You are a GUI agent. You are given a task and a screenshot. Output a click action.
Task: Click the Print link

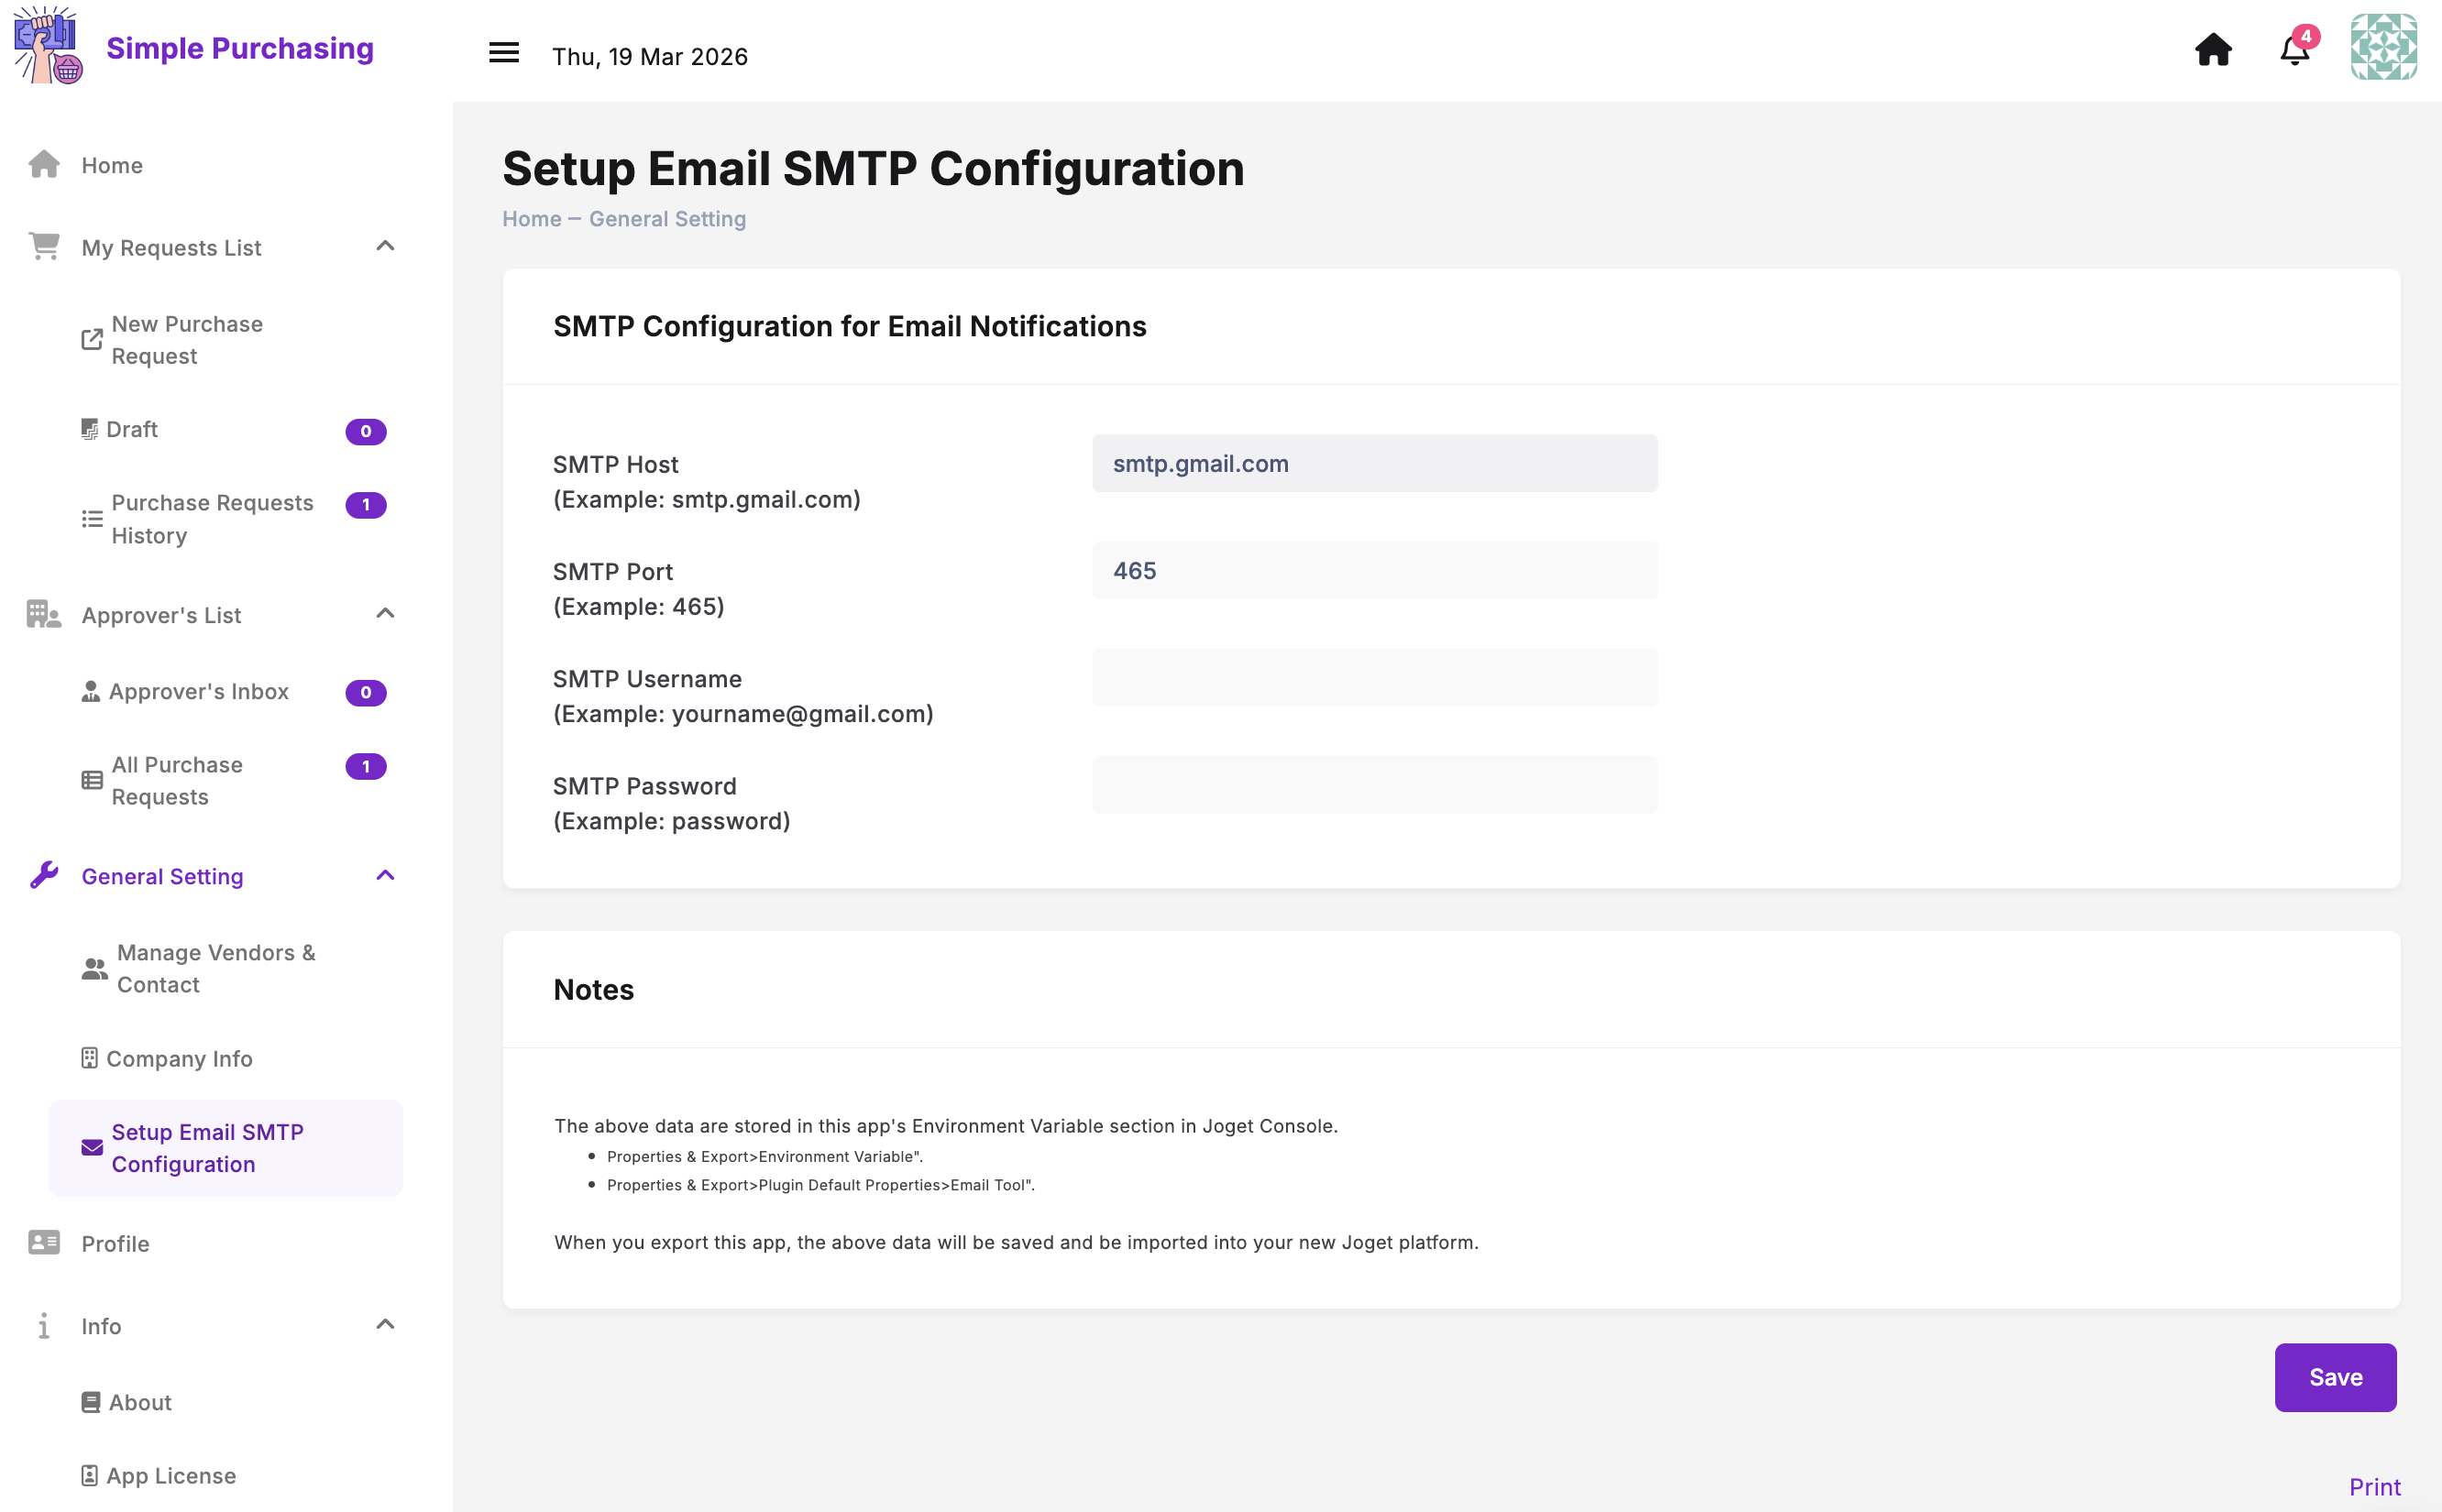click(x=2374, y=1487)
